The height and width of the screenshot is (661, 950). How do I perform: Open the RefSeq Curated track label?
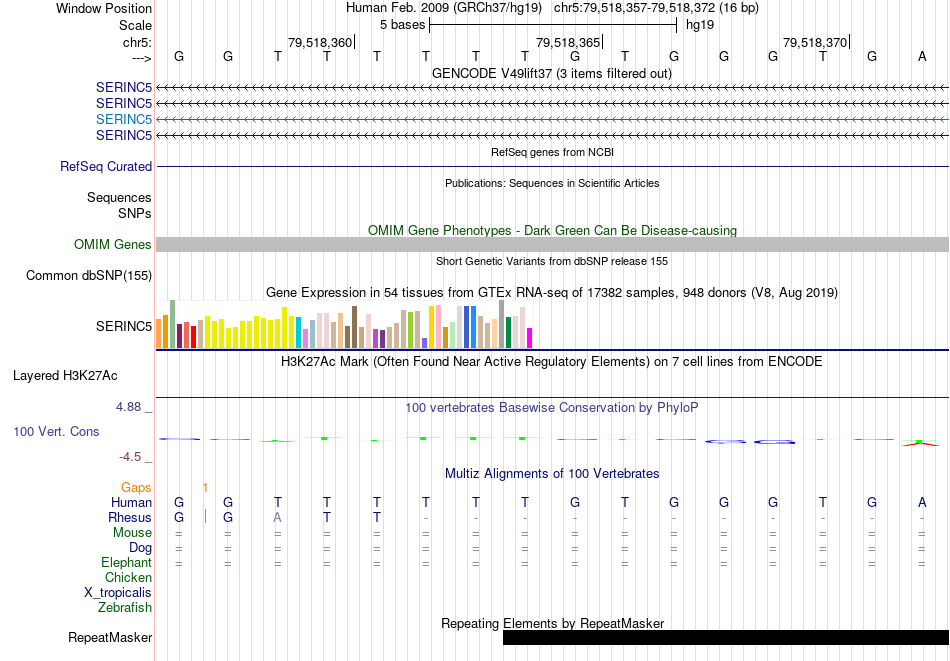click(x=106, y=167)
